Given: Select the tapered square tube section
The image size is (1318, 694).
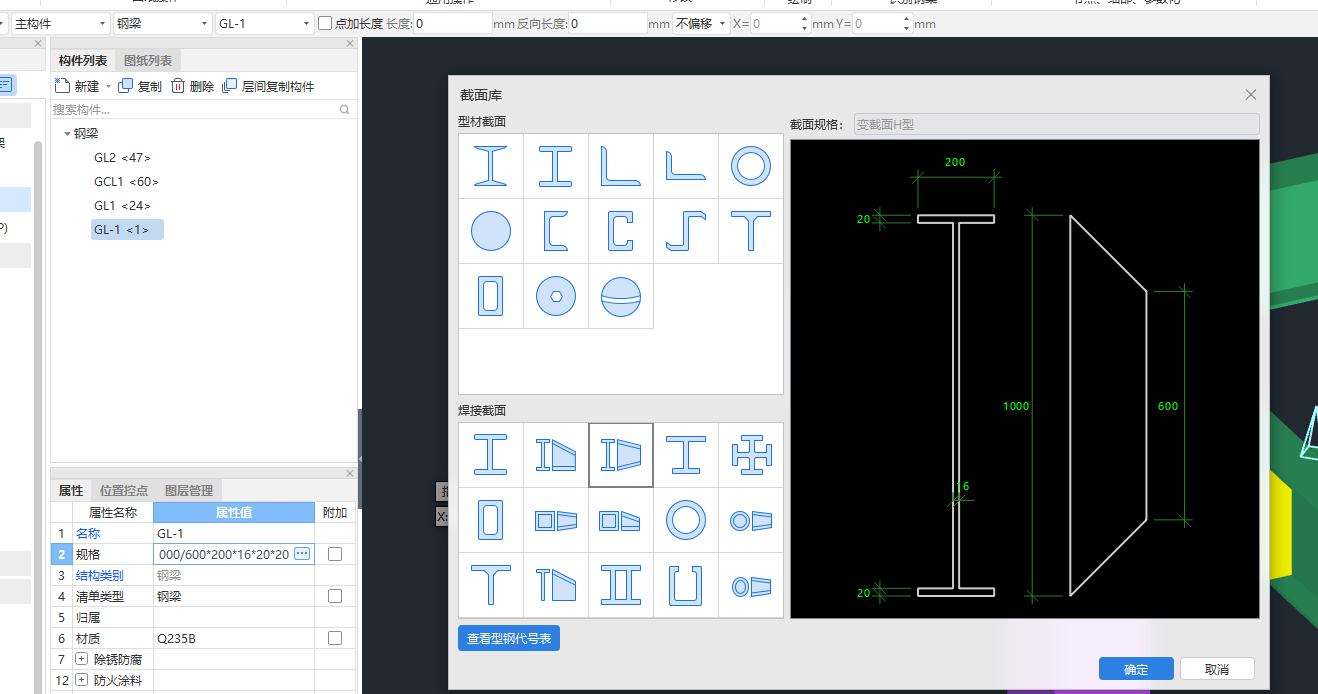Looking at the screenshot, I should point(556,520).
